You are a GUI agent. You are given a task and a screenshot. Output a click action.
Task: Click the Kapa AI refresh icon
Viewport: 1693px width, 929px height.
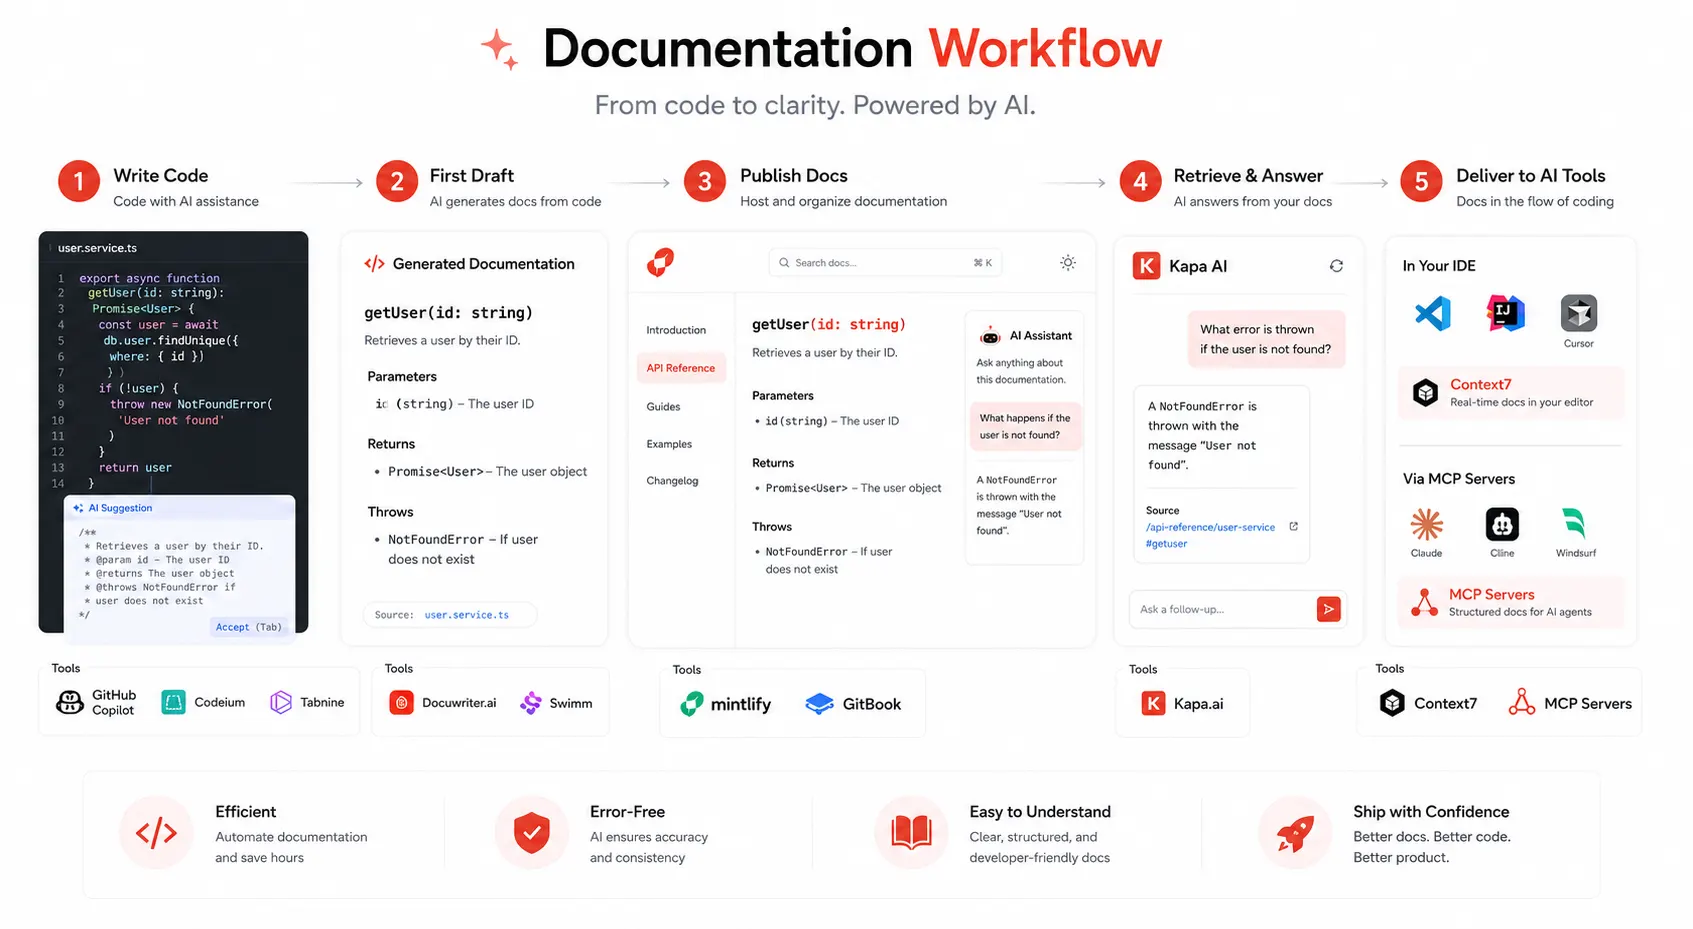(1336, 266)
